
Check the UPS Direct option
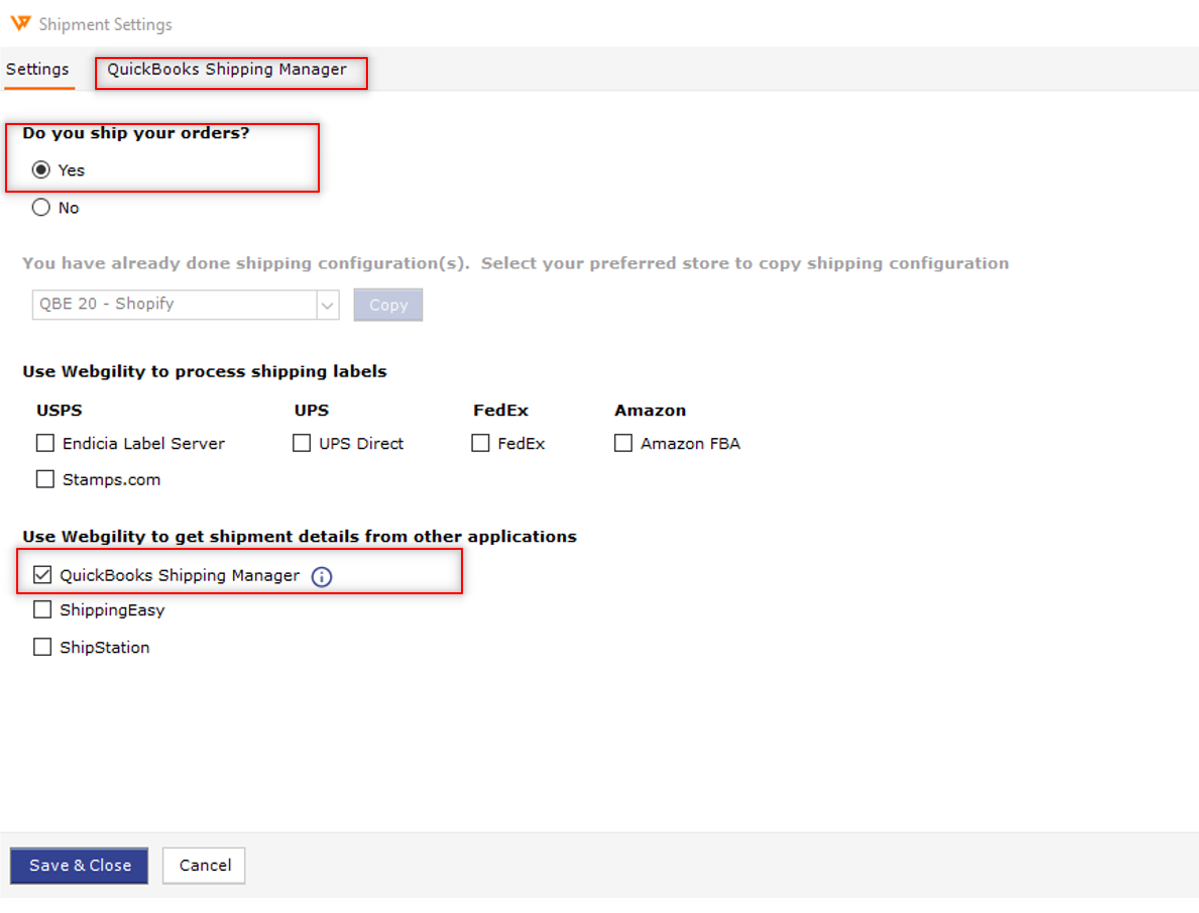[301, 443]
